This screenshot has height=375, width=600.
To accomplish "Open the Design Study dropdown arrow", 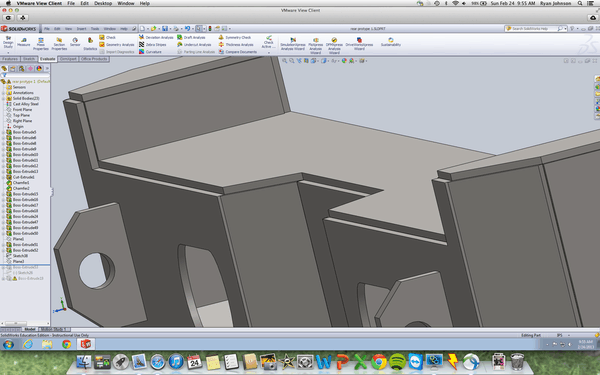I will click(x=8, y=52).
